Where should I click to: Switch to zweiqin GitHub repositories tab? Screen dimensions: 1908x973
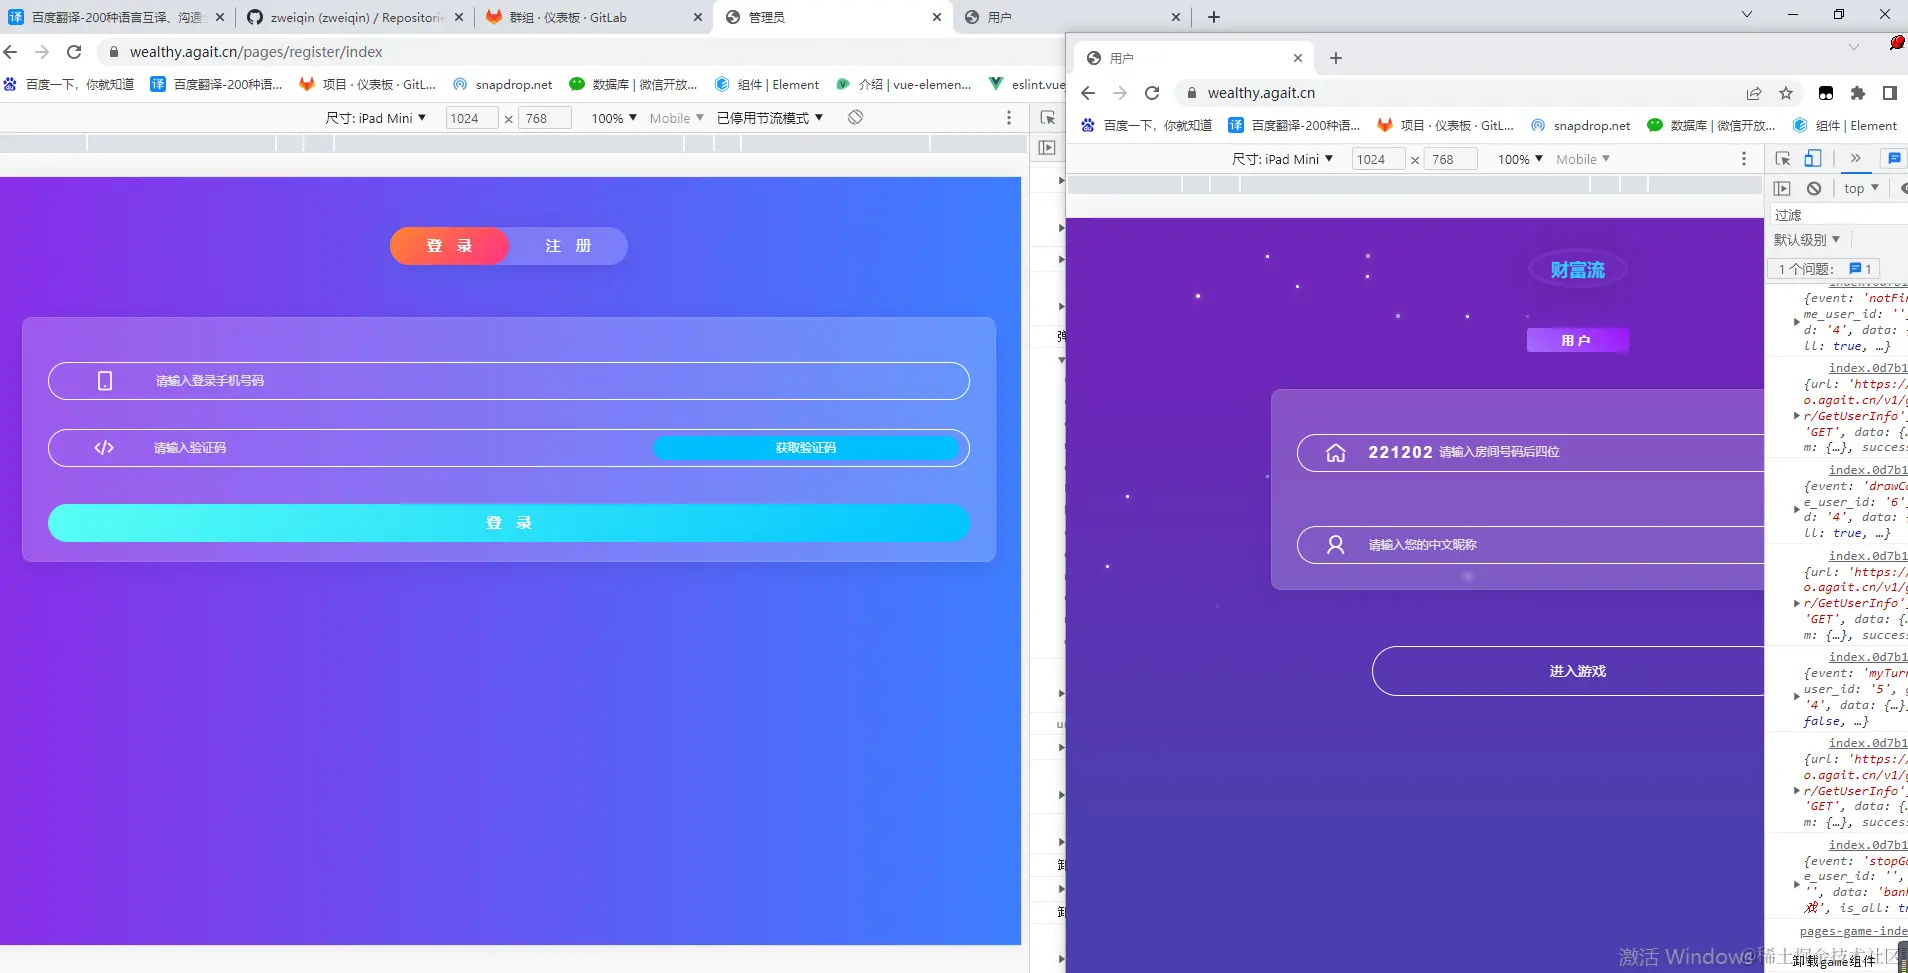click(355, 17)
